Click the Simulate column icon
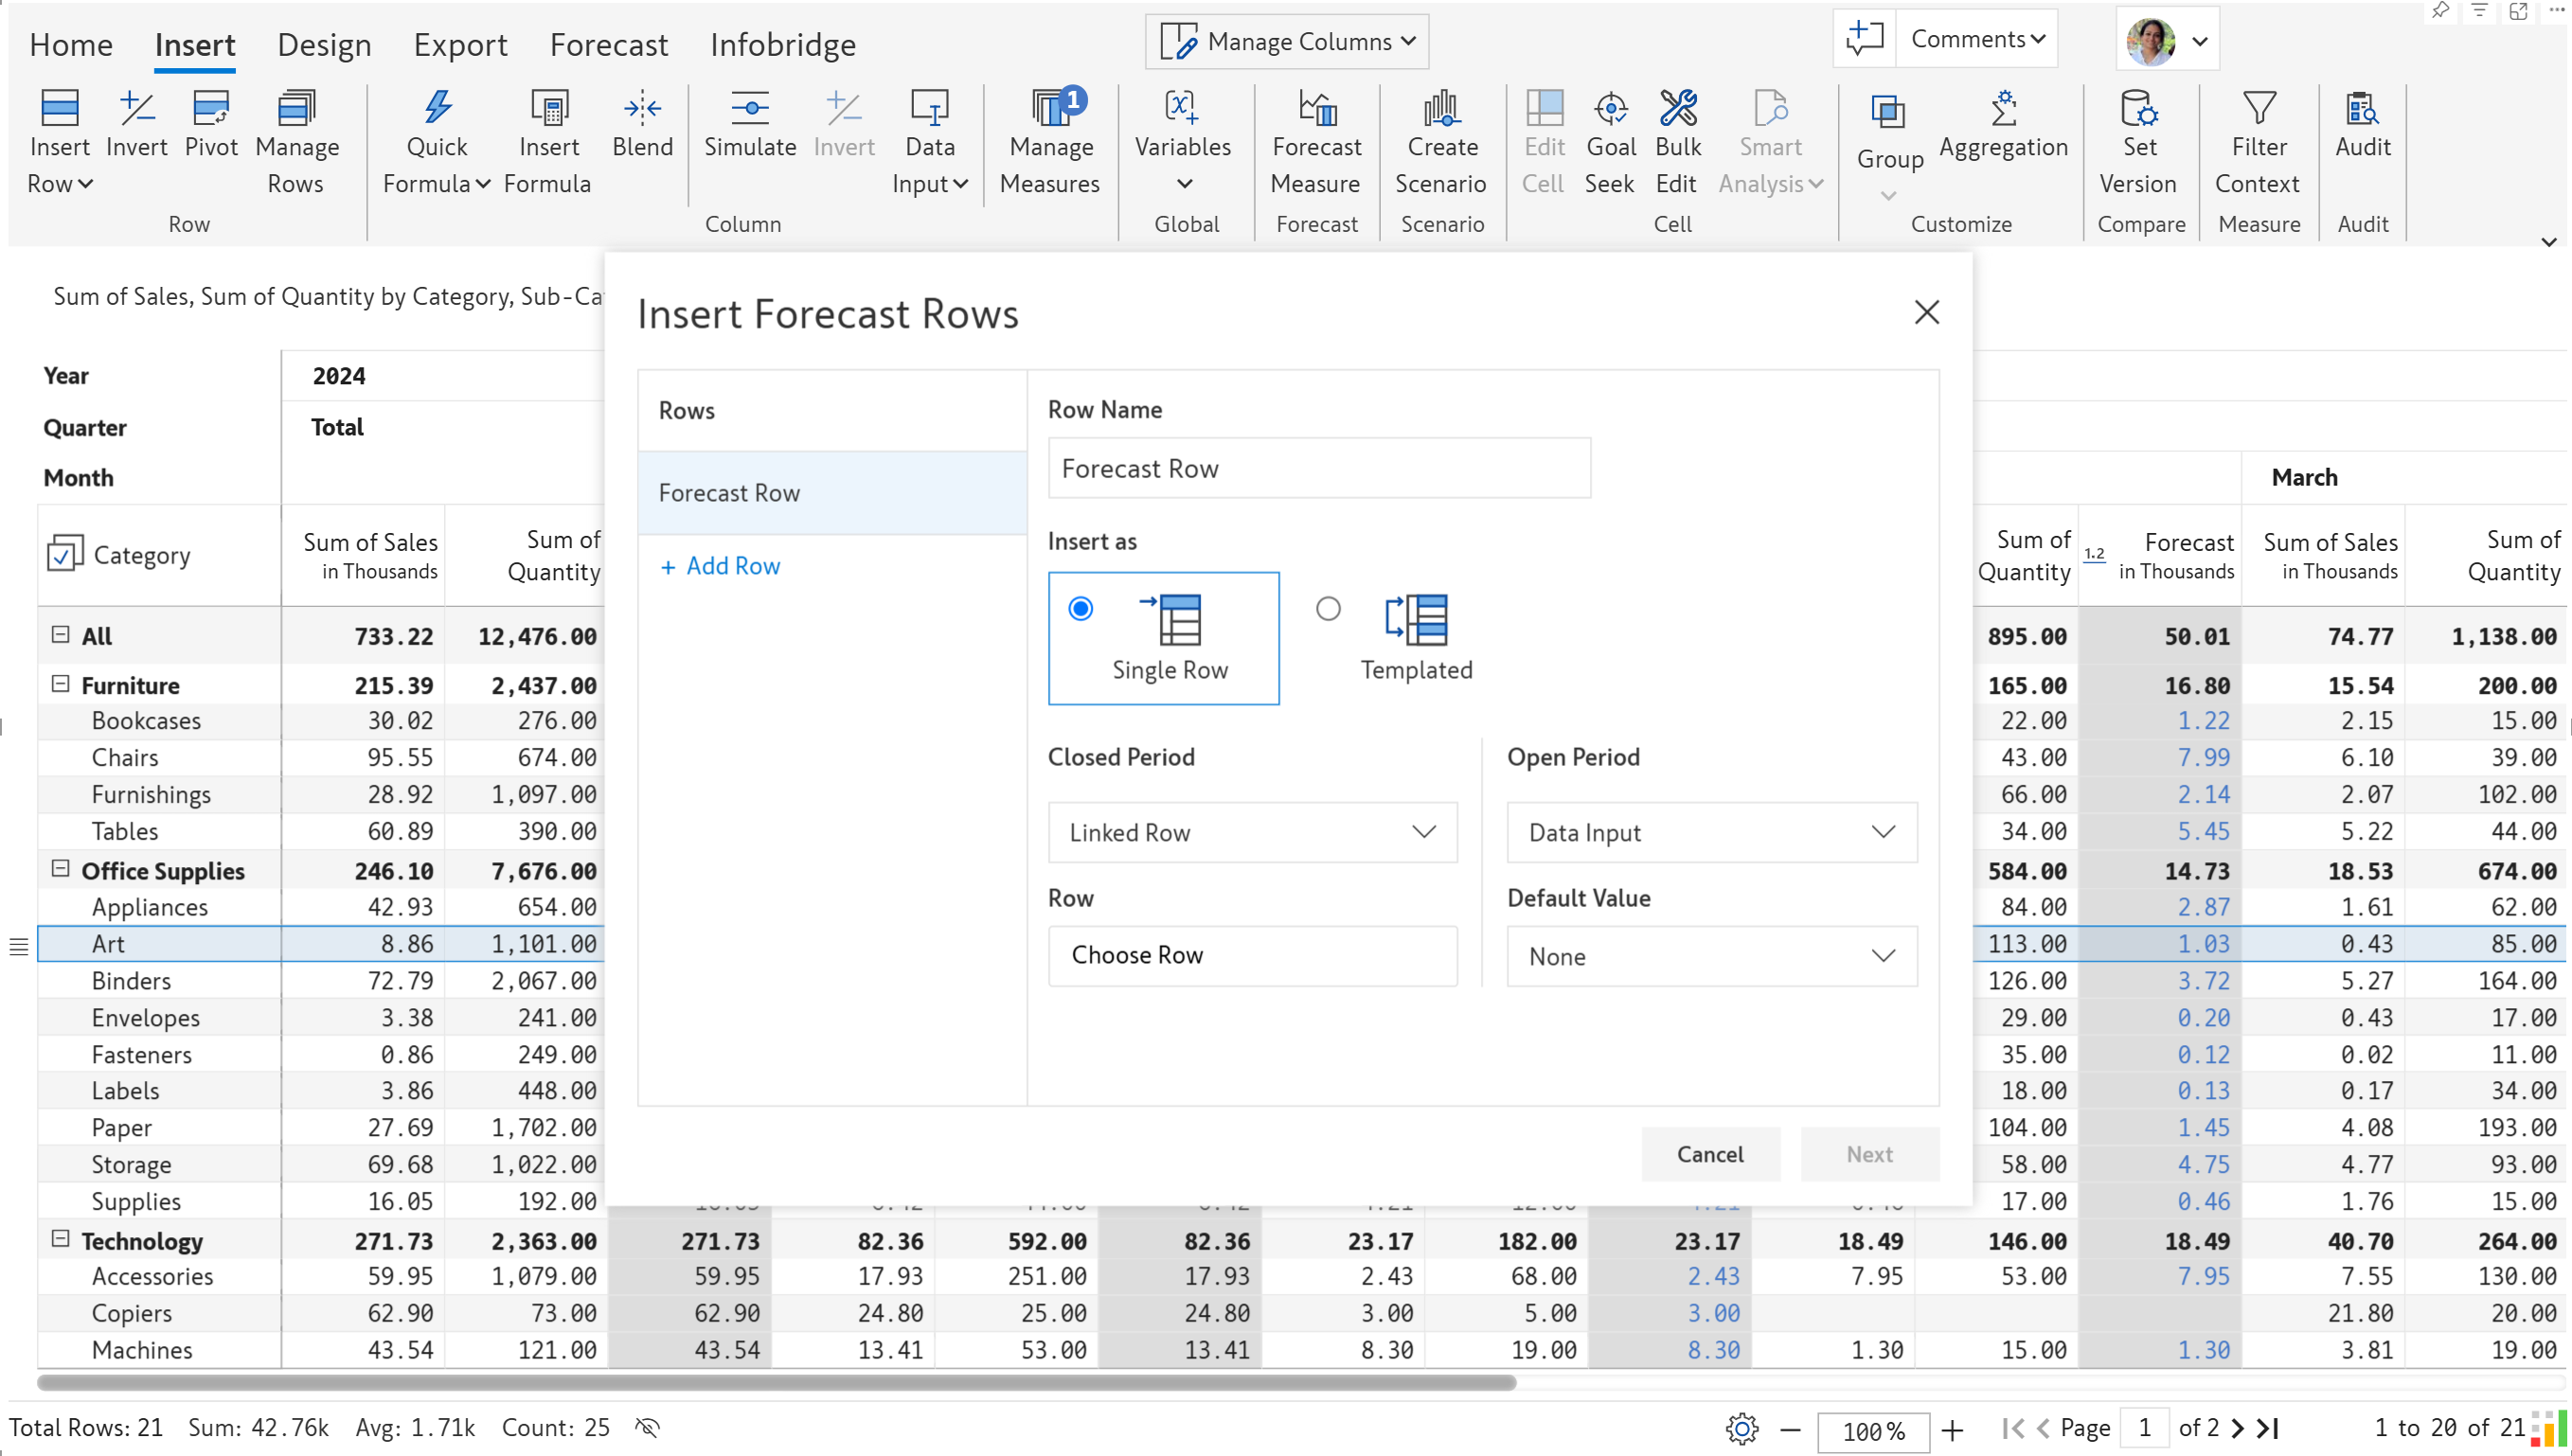This screenshot has height=1456, width=2572. tap(749, 108)
